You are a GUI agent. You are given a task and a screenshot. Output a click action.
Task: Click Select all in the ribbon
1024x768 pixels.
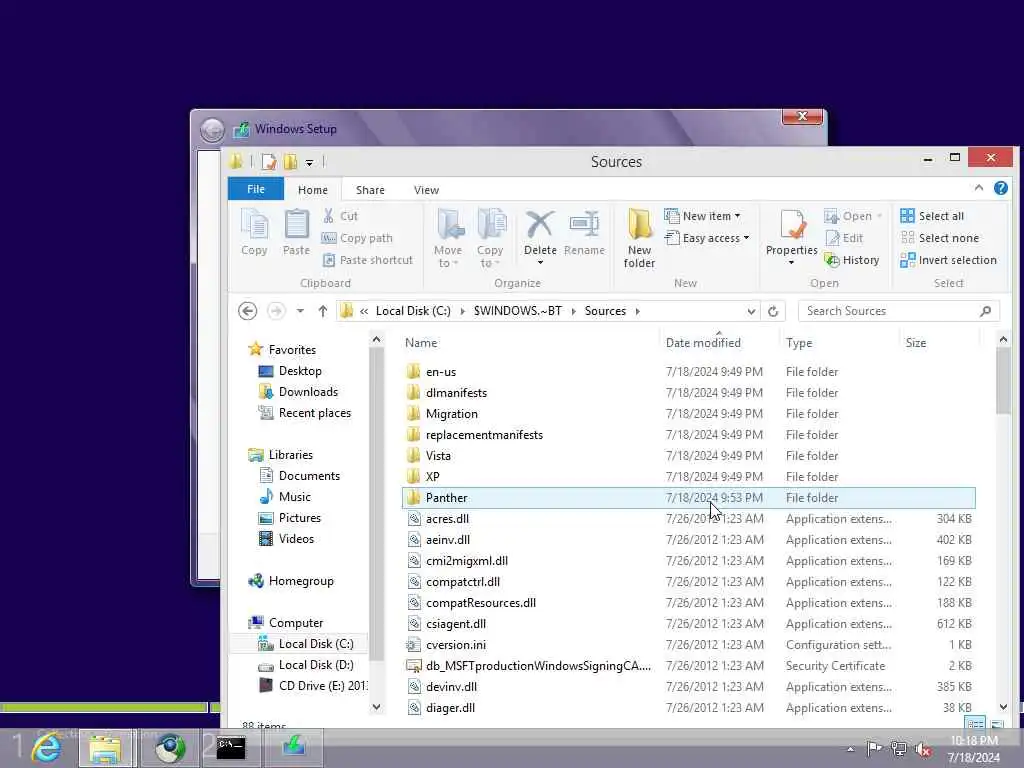click(932, 216)
